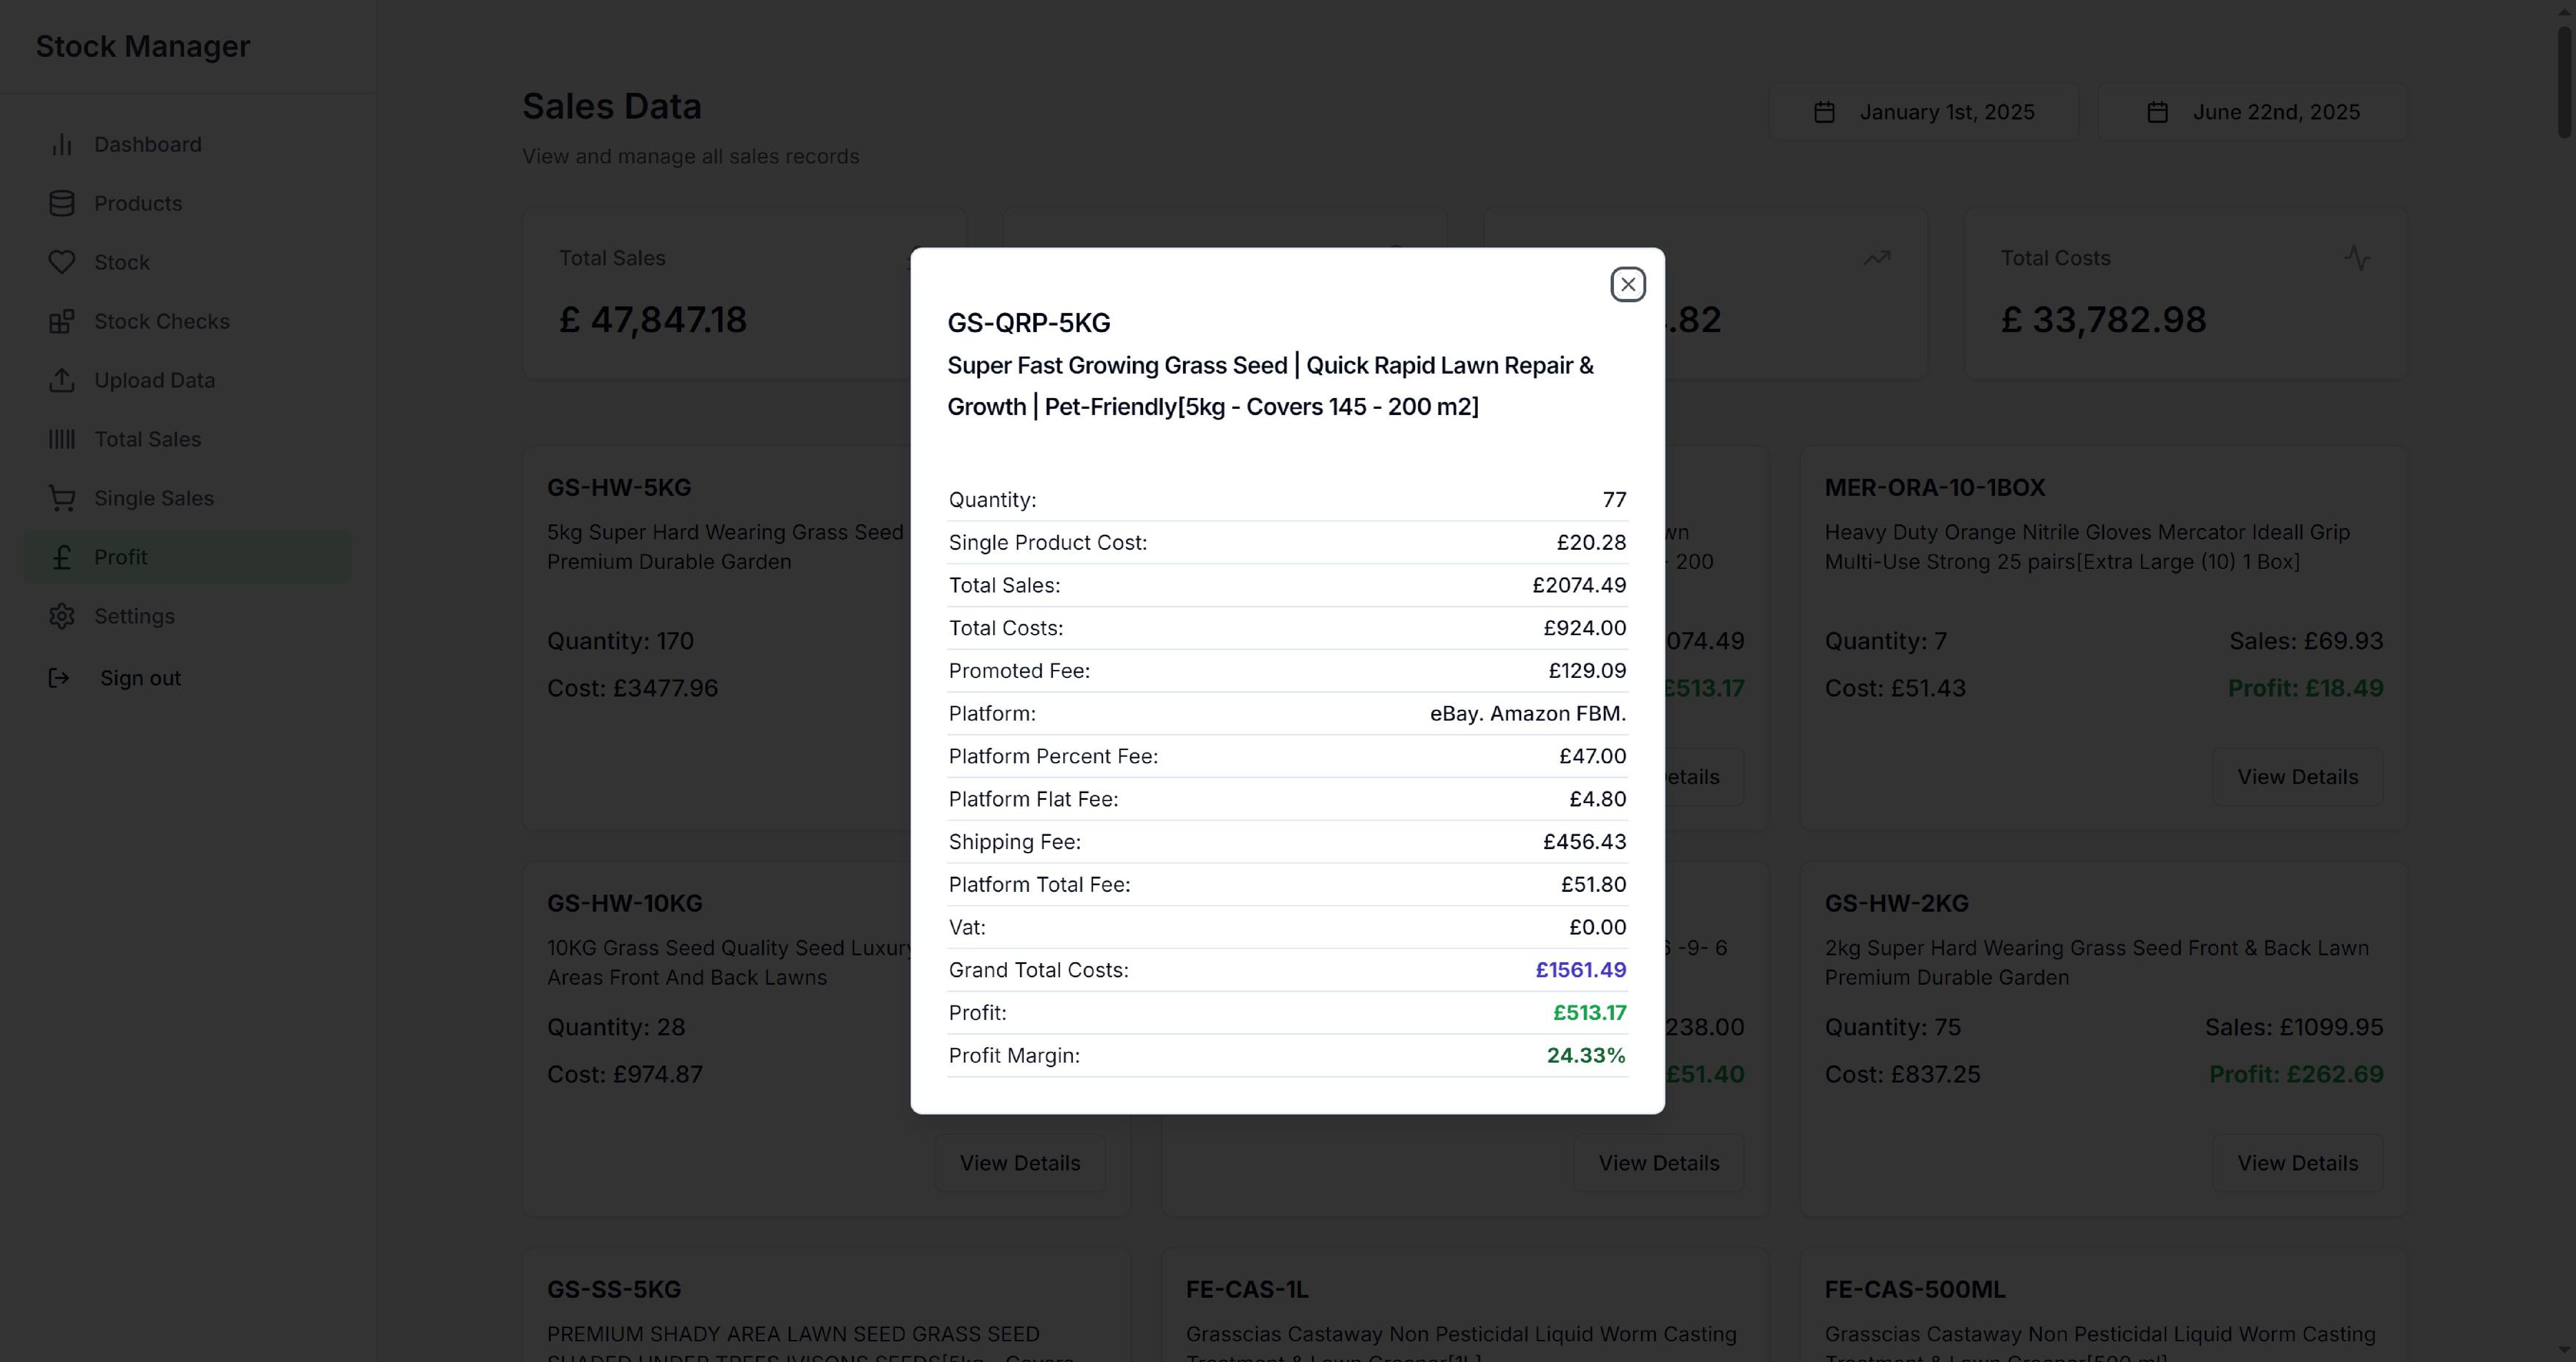Click the GS-QRP-5KG dialog heading
Screen dimensions: 2576x1362
click(x=1029, y=323)
